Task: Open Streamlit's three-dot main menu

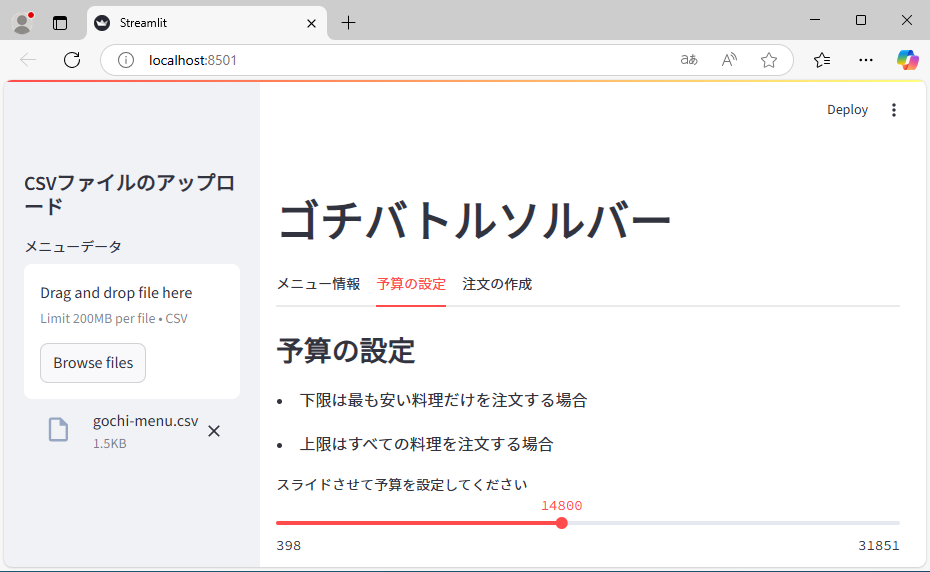Action: pyautogui.click(x=894, y=110)
